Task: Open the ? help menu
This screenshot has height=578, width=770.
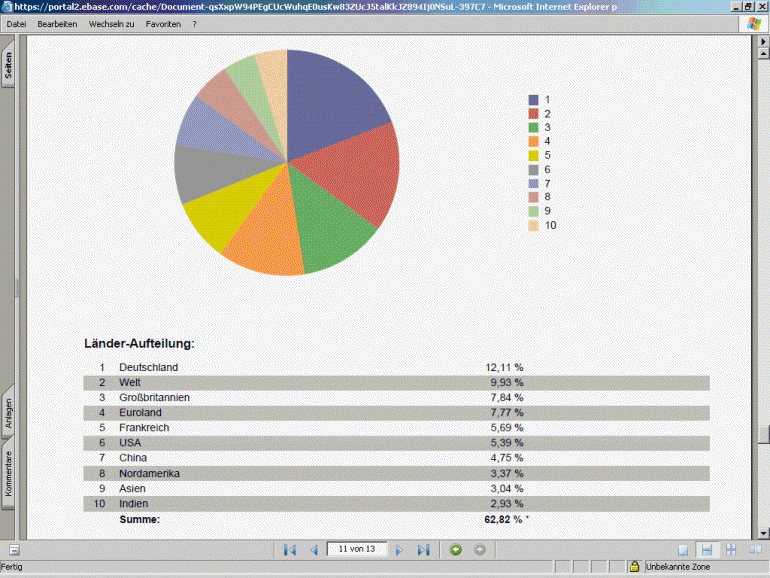Action: click(x=194, y=24)
